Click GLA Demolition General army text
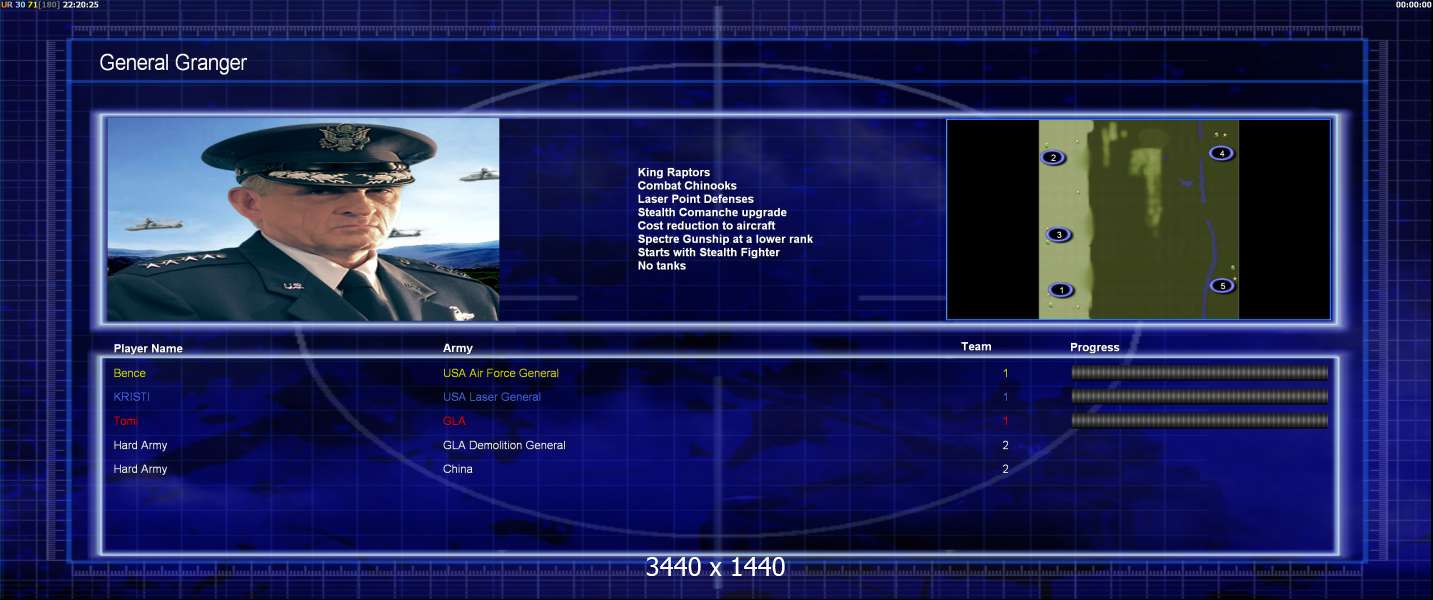Screen dimensions: 1433x600 coord(504,445)
